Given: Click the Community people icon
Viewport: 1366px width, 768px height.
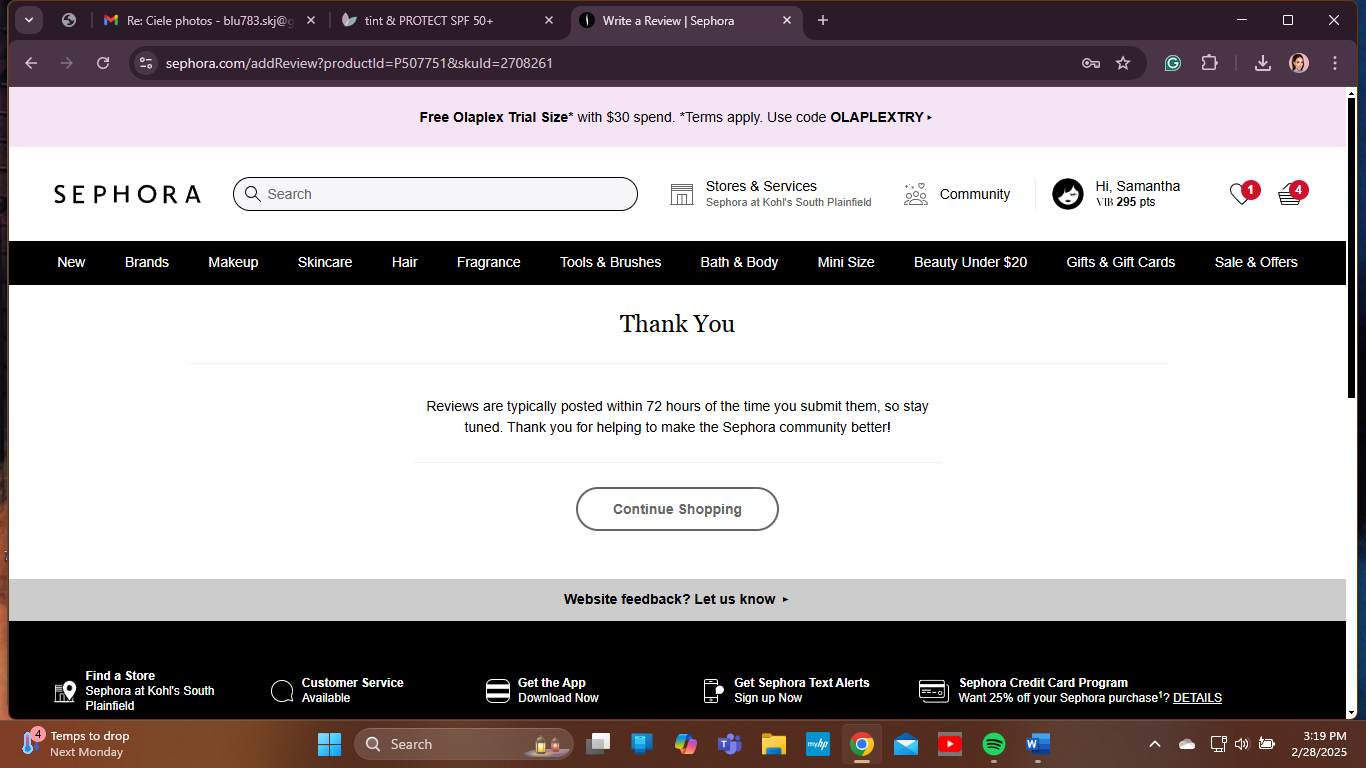Looking at the screenshot, I should point(915,194).
